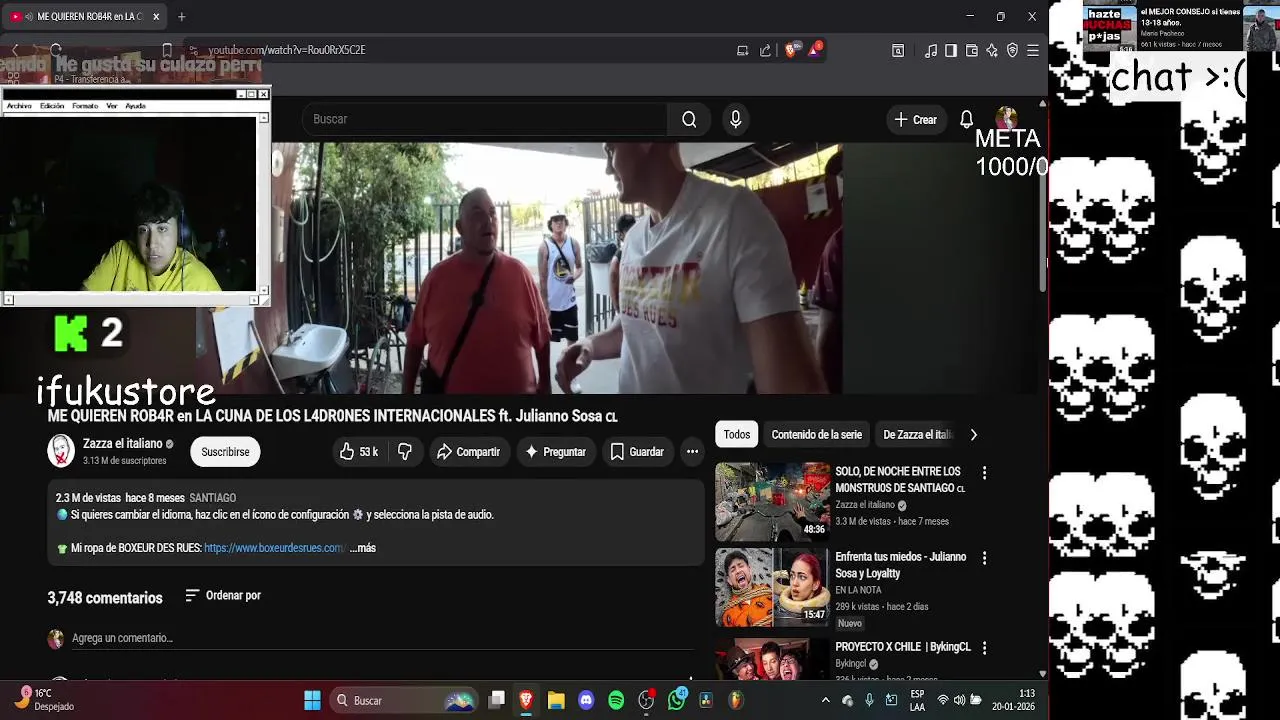Open a new browser tab with plus
Image resolution: width=1280 pixels, height=720 pixels.
(181, 16)
